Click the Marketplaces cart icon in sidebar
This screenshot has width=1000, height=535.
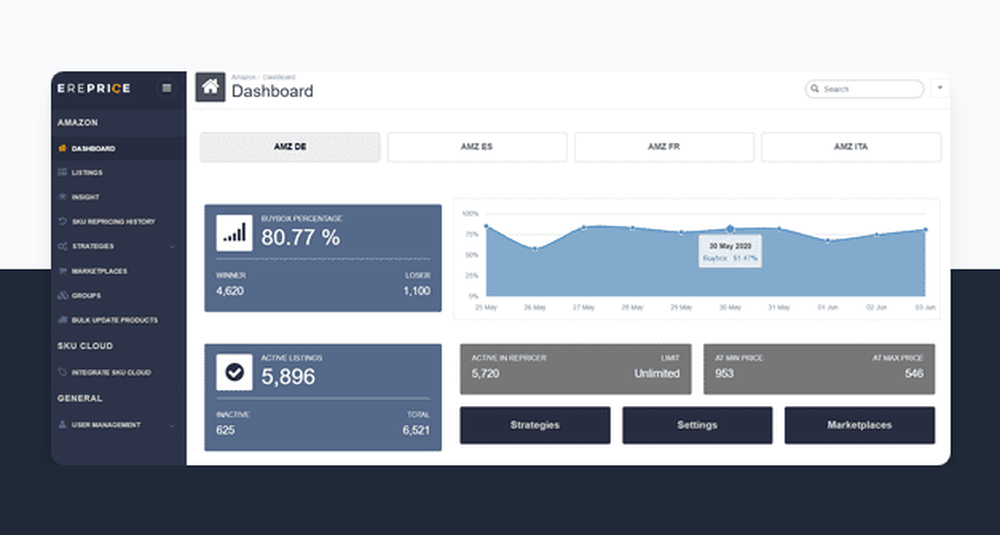pos(62,271)
